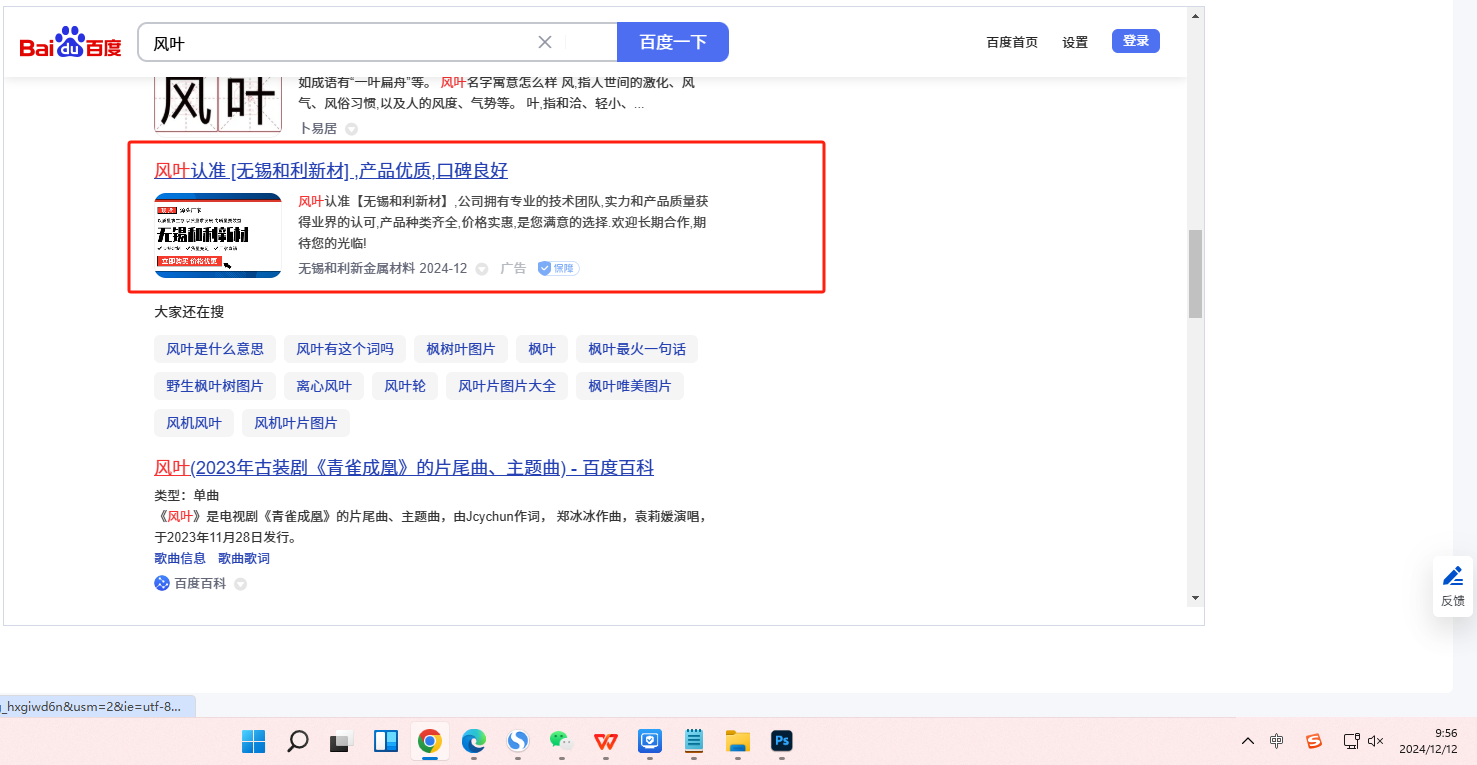1477x765 pixels.
Task: Click the page's vertical scrollbar thumb
Action: click(x=1195, y=273)
